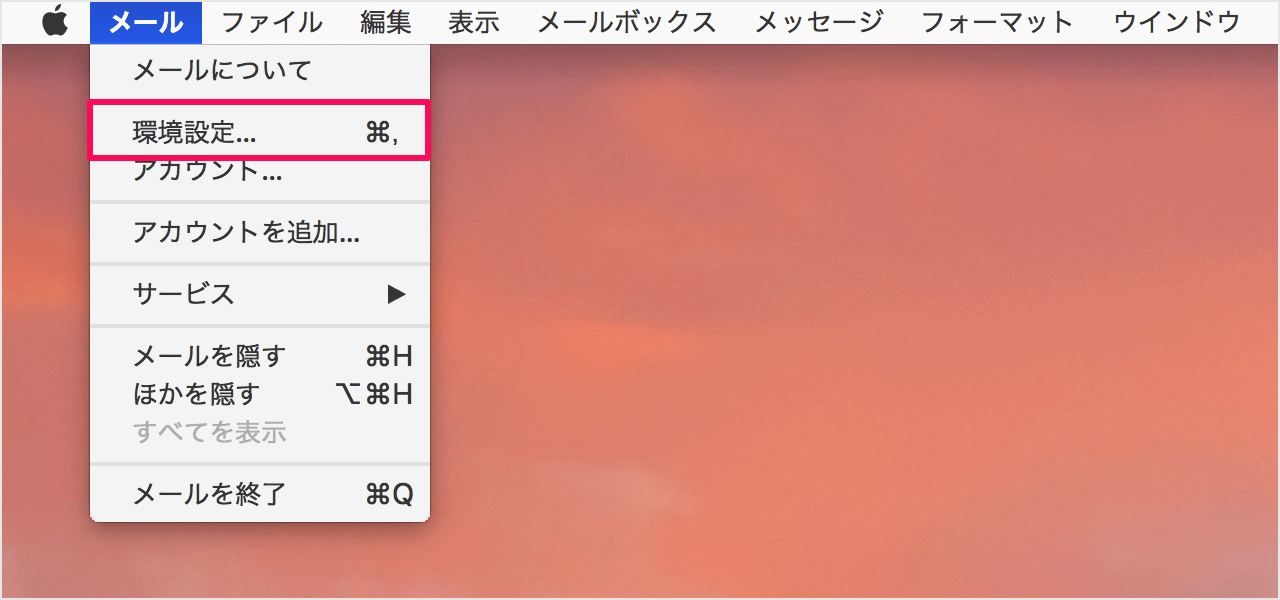Select メールについて from the menu
Image resolution: width=1280 pixels, height=600 pixels.
point(260,70)
